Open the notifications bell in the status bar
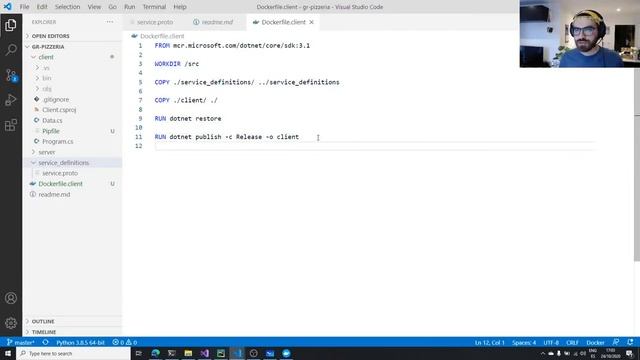The width and height of the screenshot is (640, 360). tap(630, 342)
